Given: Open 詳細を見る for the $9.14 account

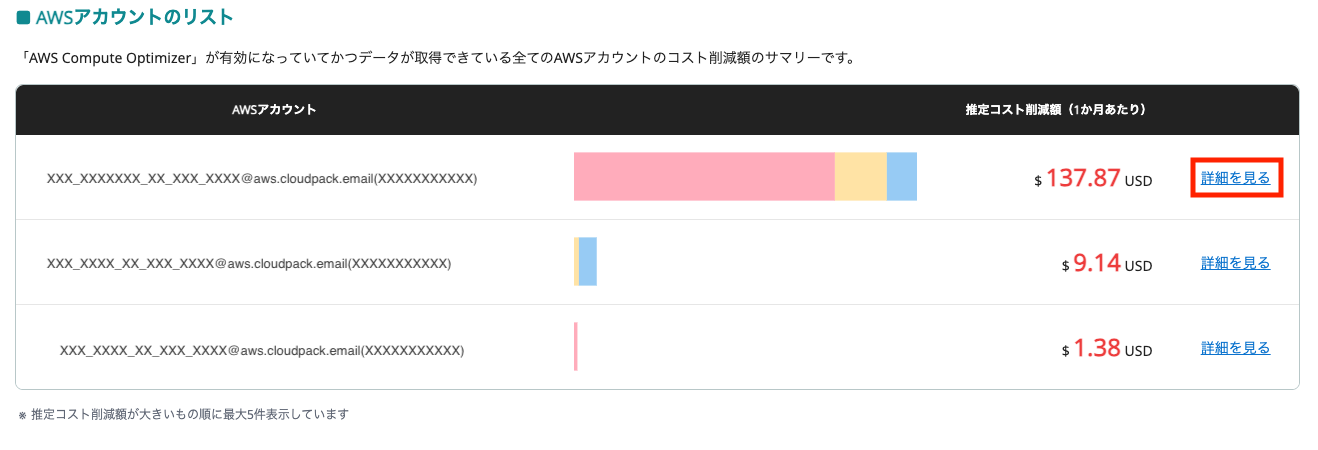Looking at the screenshot, I should [x=1235, y=263].
